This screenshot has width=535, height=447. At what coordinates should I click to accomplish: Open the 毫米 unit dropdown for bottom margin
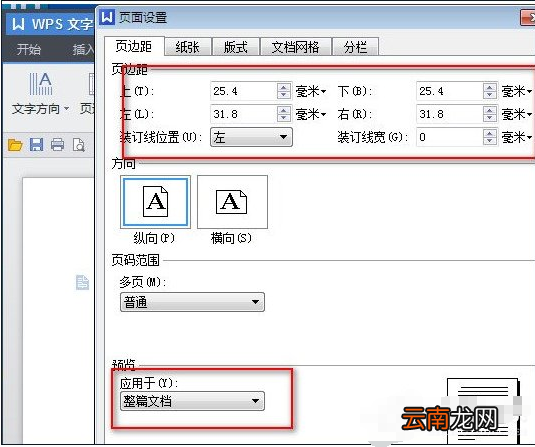pyautogui.click(x=517, y=91)
